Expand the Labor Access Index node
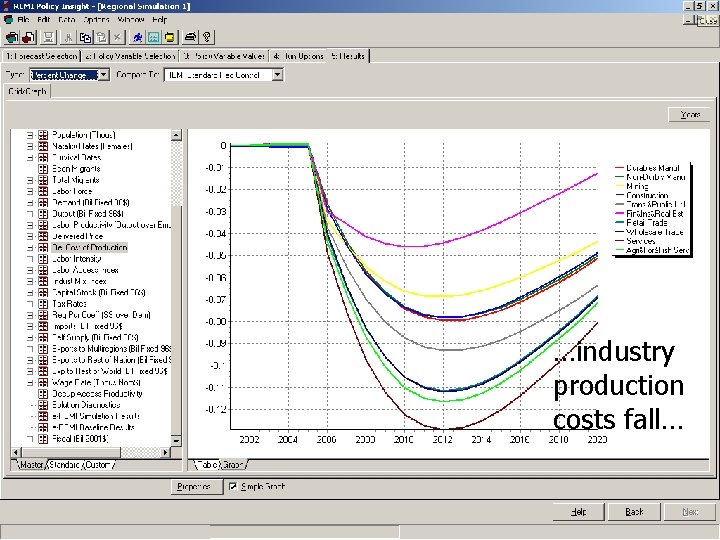 click(30, 270)
